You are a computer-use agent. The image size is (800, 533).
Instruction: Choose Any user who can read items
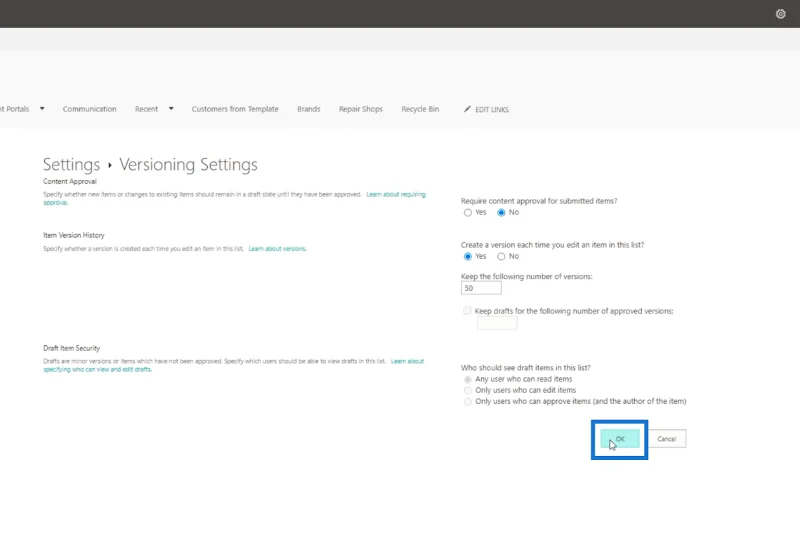(x=467, y=379)
